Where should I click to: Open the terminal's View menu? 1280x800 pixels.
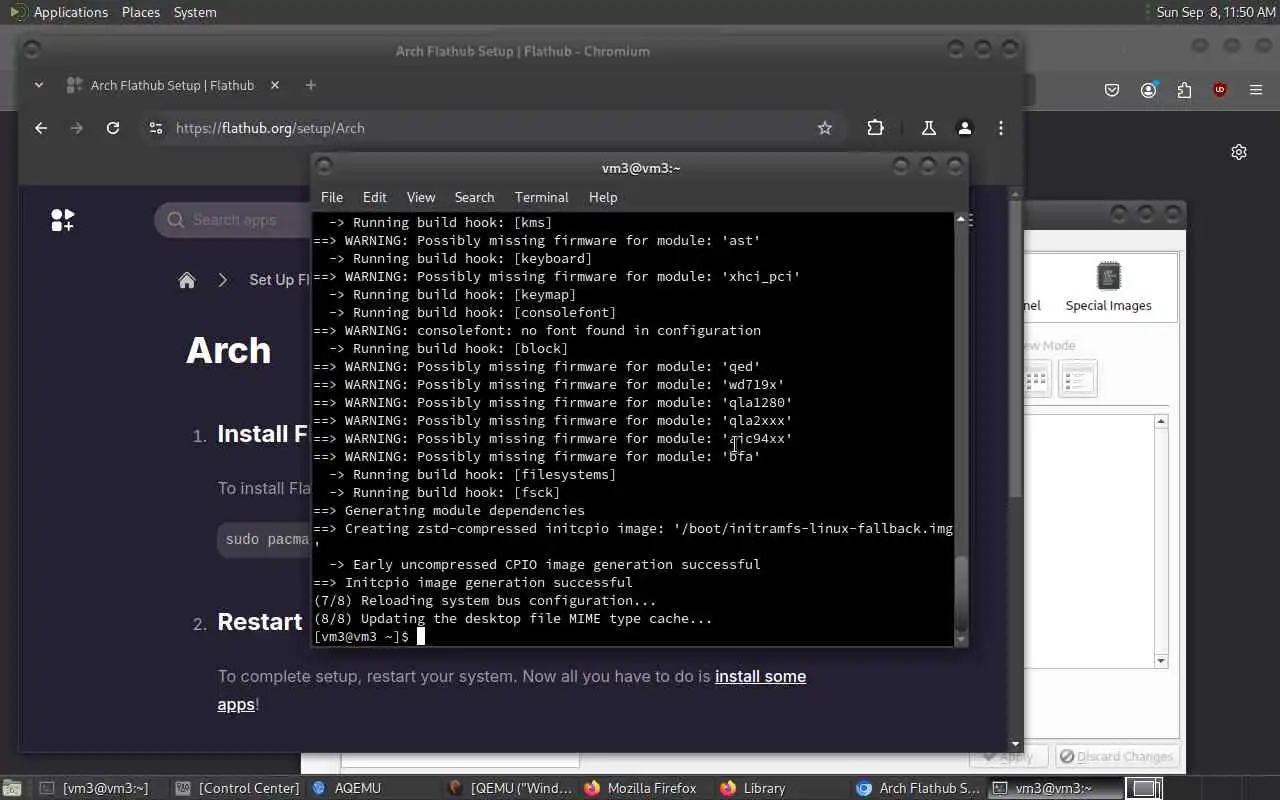(x=420, y=197)
